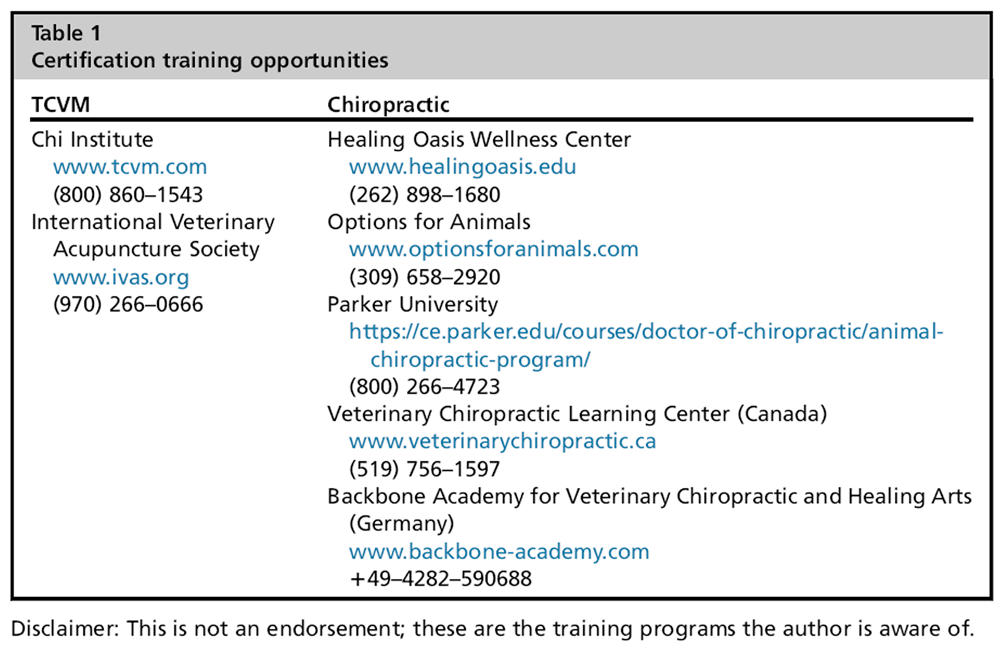Click the Disclaimer text below the table
Image resolution: width=1000 pixels, height=648 pixels.
tap(491, 628)
